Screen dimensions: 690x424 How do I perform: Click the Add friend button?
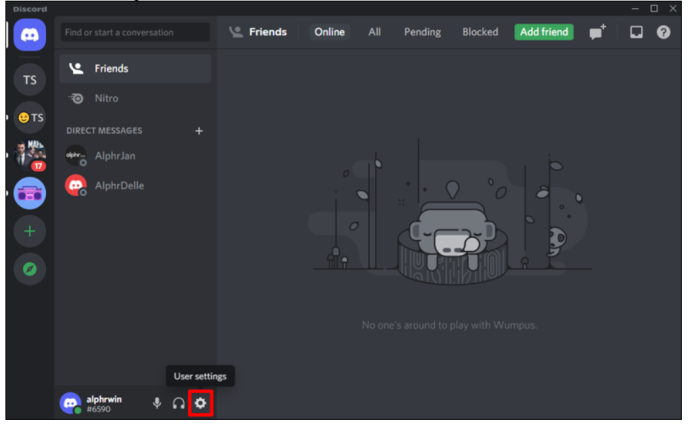pyautogui.click(x=544, y=32)
